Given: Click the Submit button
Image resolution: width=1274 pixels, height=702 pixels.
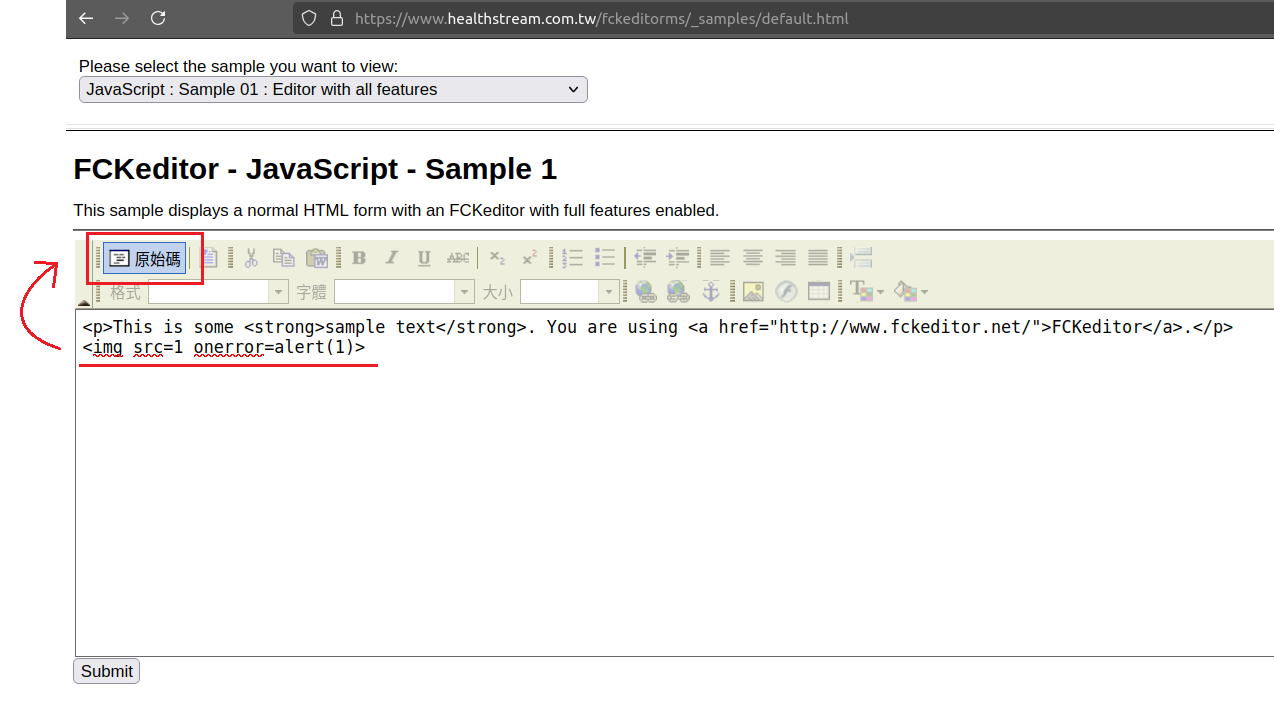Looking at the screenshot, I should (x=106, y=671).
